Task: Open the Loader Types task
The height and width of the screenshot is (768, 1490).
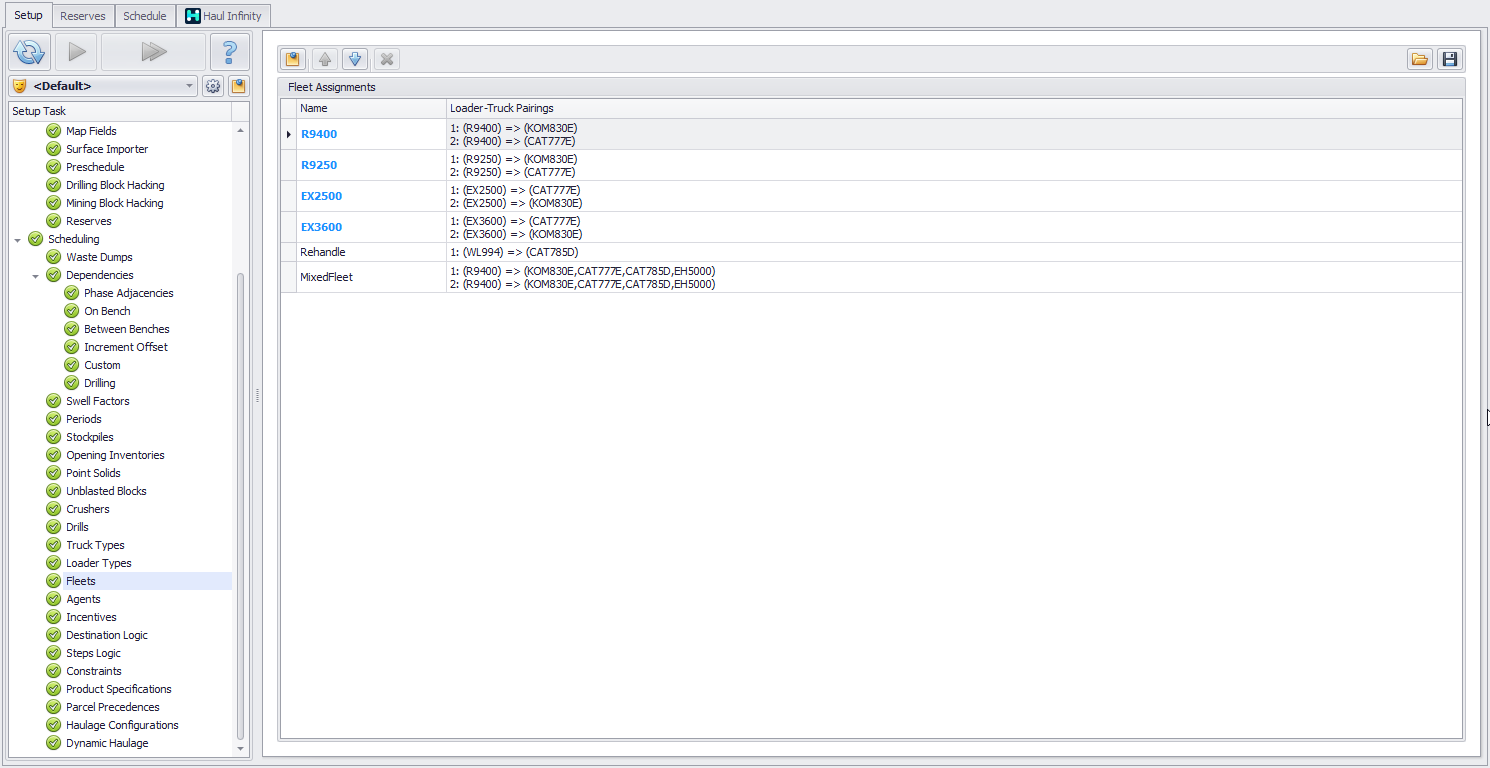Action: coord(99,563)
